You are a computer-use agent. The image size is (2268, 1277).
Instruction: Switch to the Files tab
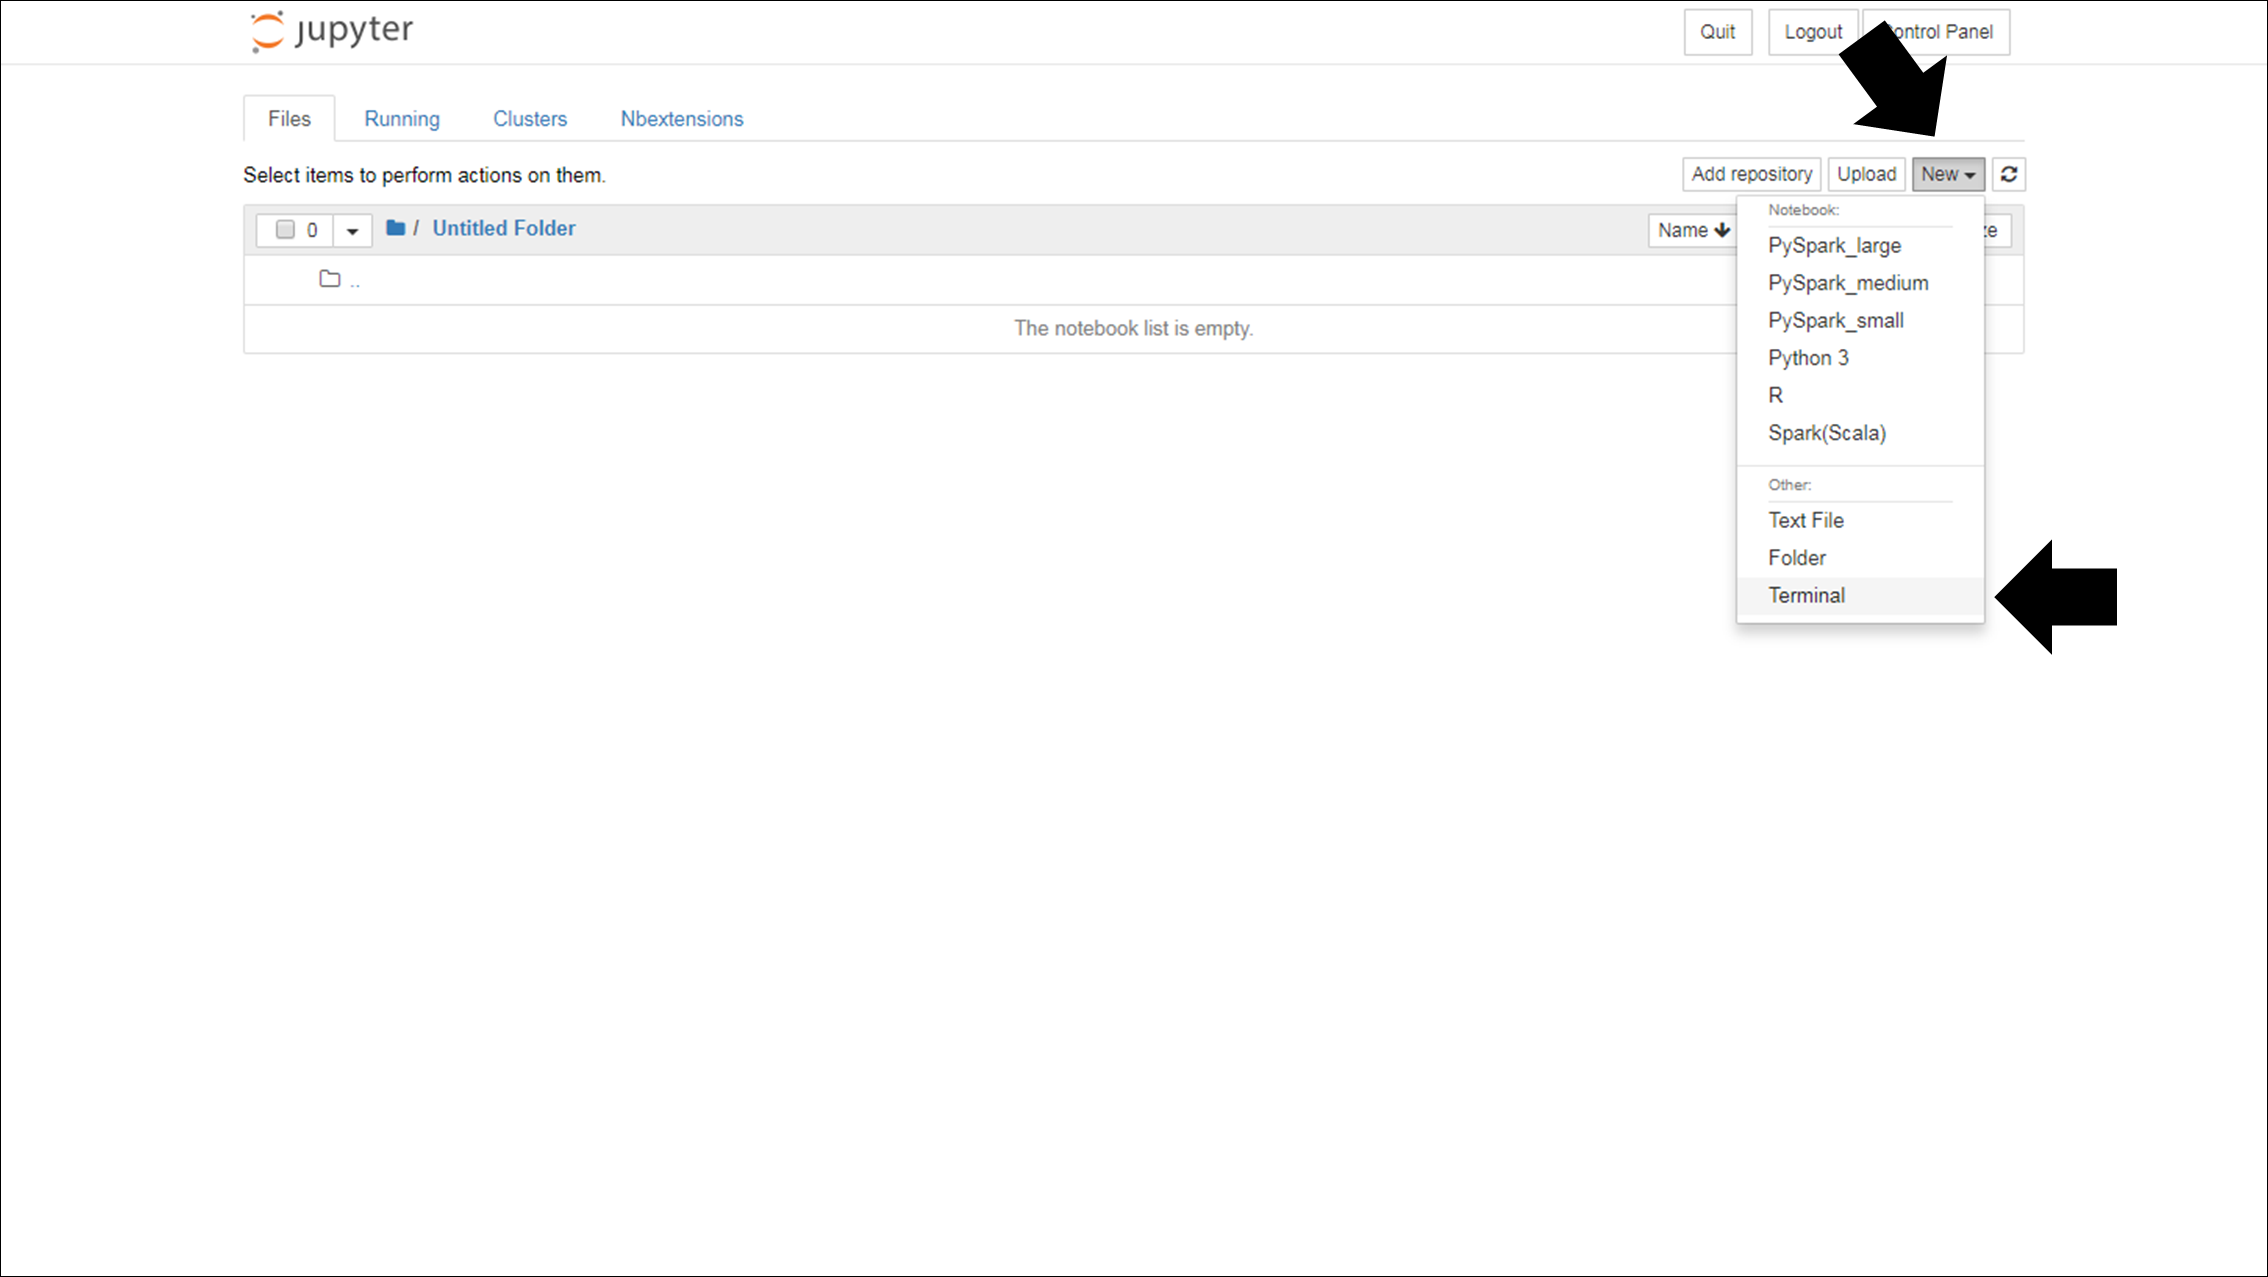pos(289,119)
